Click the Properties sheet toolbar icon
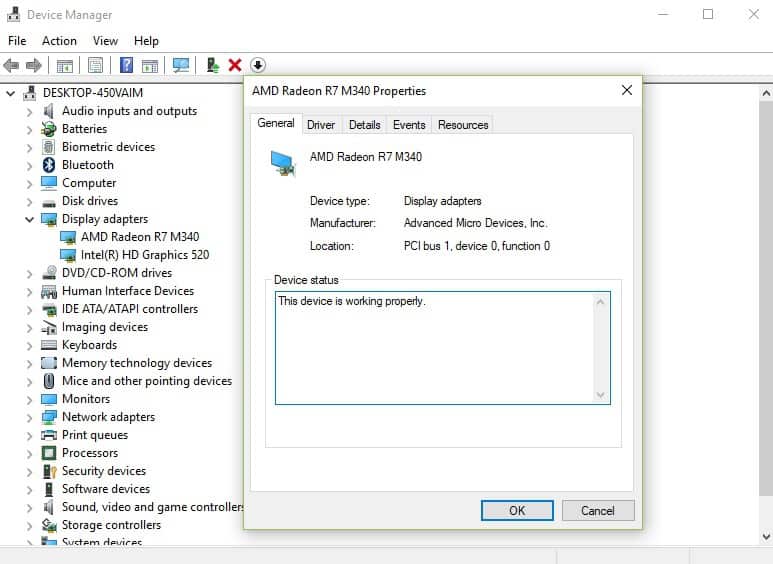Image resolution: width=773 pixels, height=564 pixels. pyautogui.click(x=95, y=65)
